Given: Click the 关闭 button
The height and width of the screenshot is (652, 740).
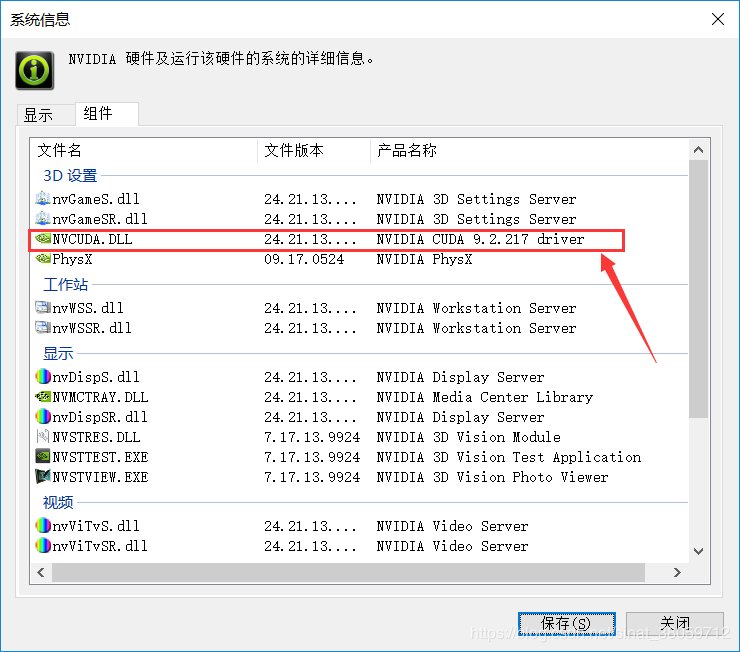Looking at the screenshot, I should [x=674, y=624].
